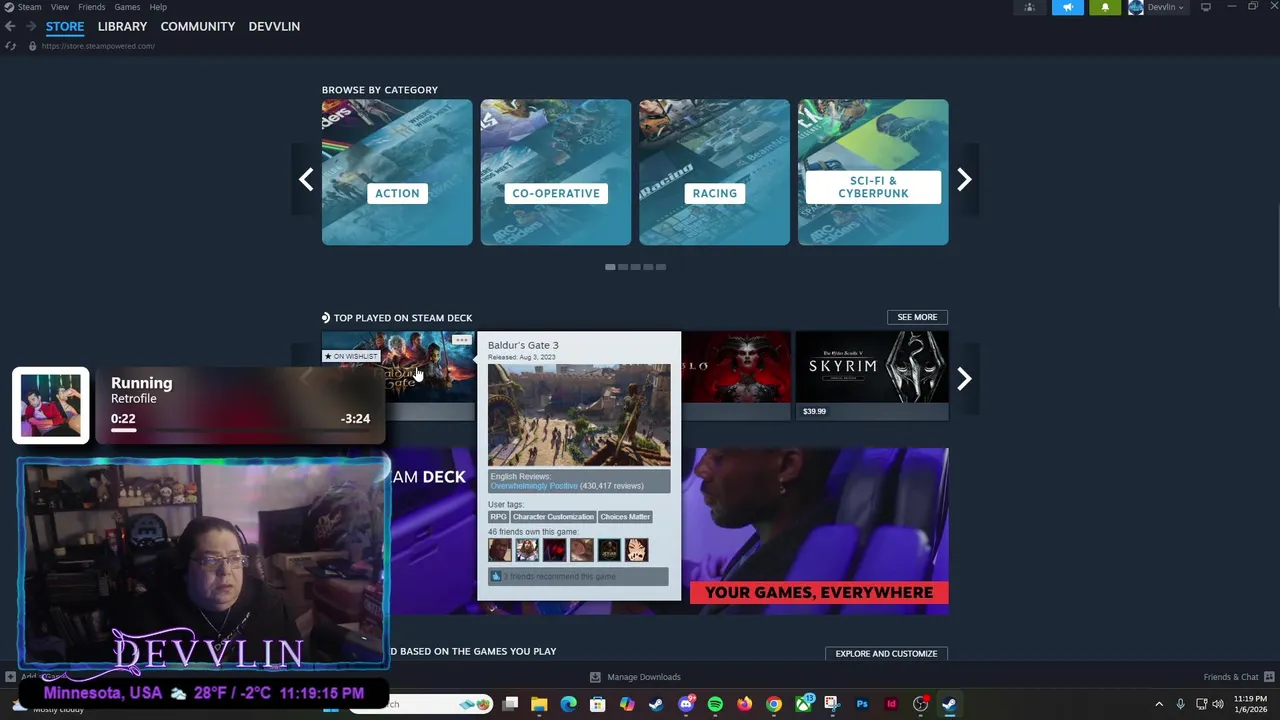Click the last category carousel page dot

(x=660, y=267)
